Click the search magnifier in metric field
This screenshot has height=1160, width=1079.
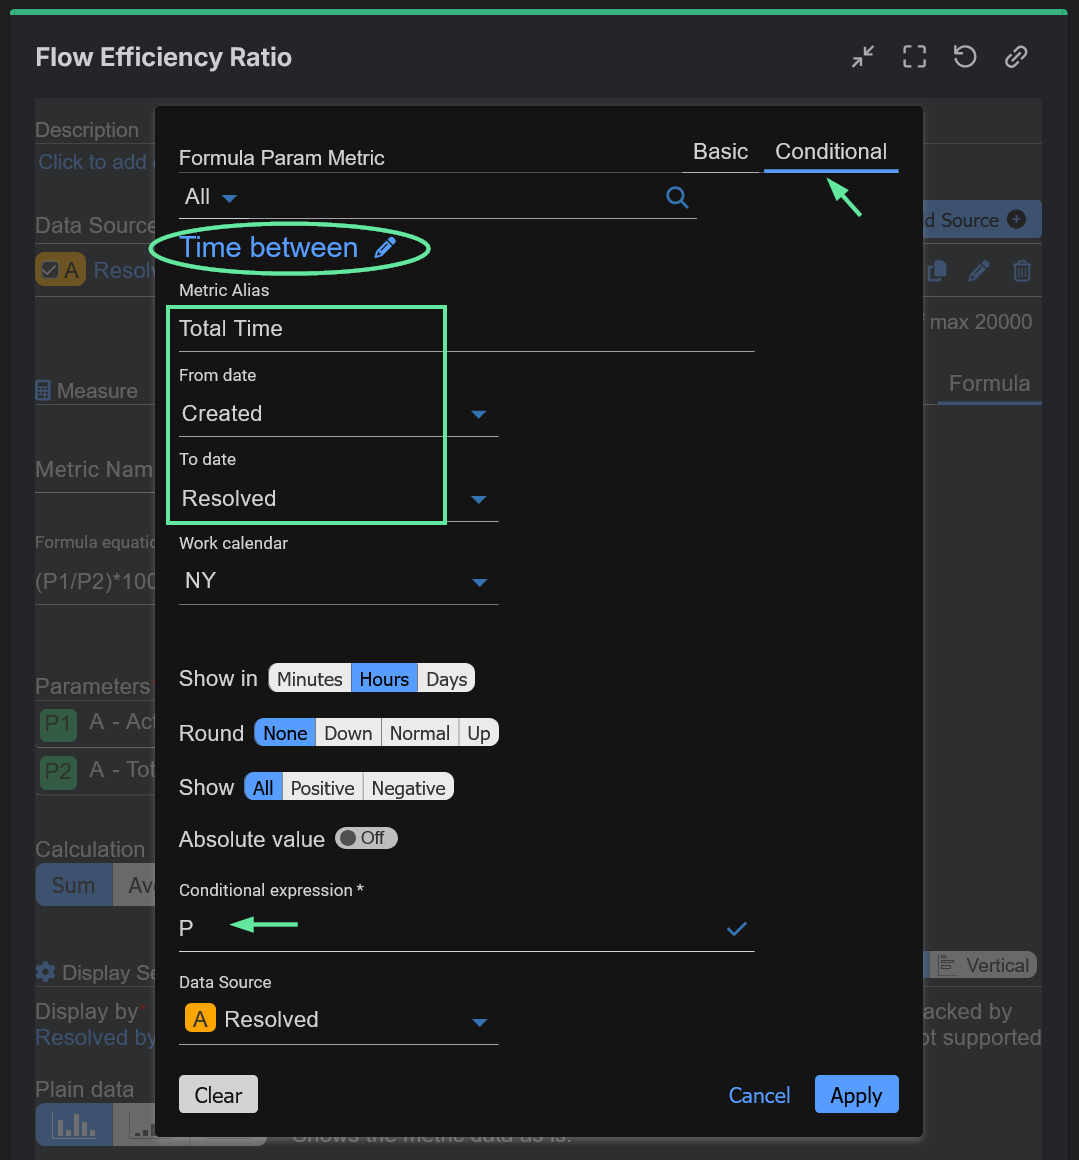pyautogui.click(x=677, y=197)
